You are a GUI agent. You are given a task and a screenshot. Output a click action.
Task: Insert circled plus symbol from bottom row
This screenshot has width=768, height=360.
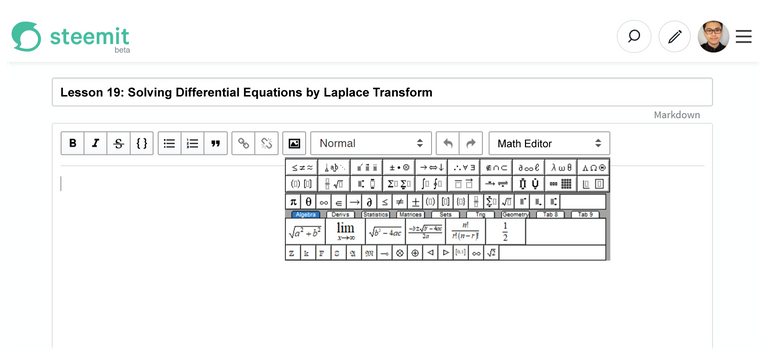point(415,253)
